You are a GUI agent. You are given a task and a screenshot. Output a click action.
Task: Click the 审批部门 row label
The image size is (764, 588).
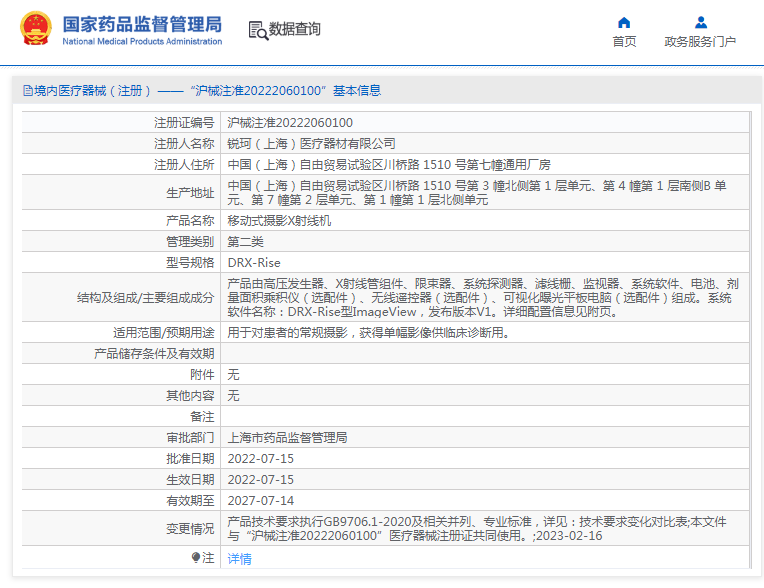point(190,437)
